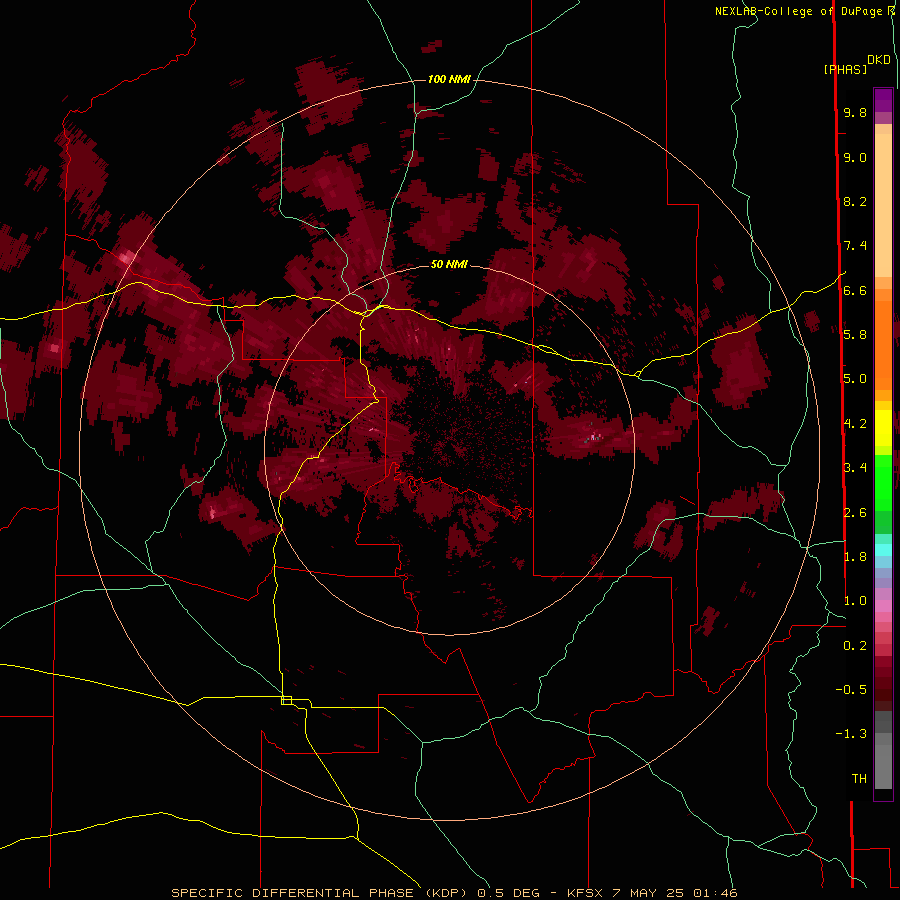Click the 5.0 color scale label

[x=855, y=379]
